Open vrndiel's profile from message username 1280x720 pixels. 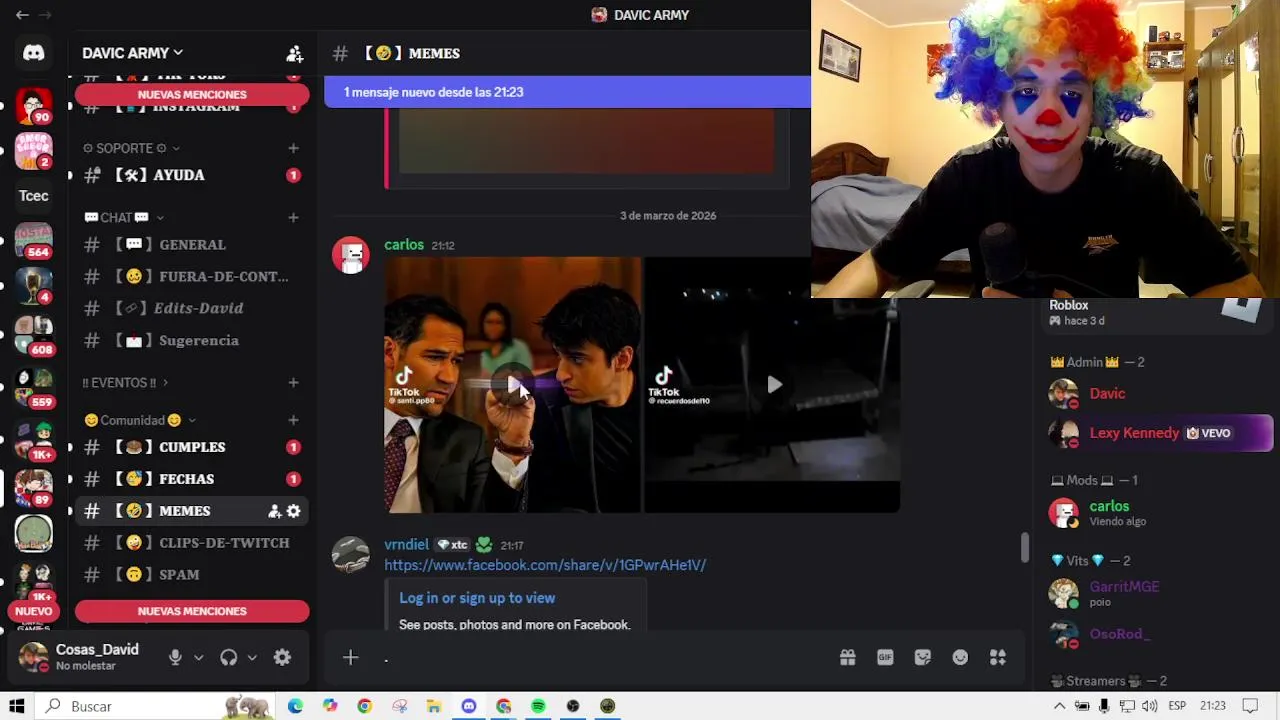click(x=406, y=545)
